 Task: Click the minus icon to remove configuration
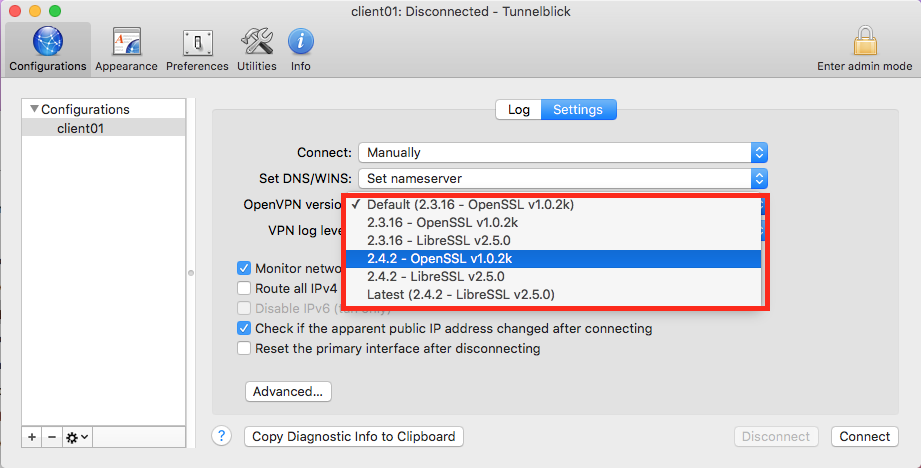click(x=52, y=437)
